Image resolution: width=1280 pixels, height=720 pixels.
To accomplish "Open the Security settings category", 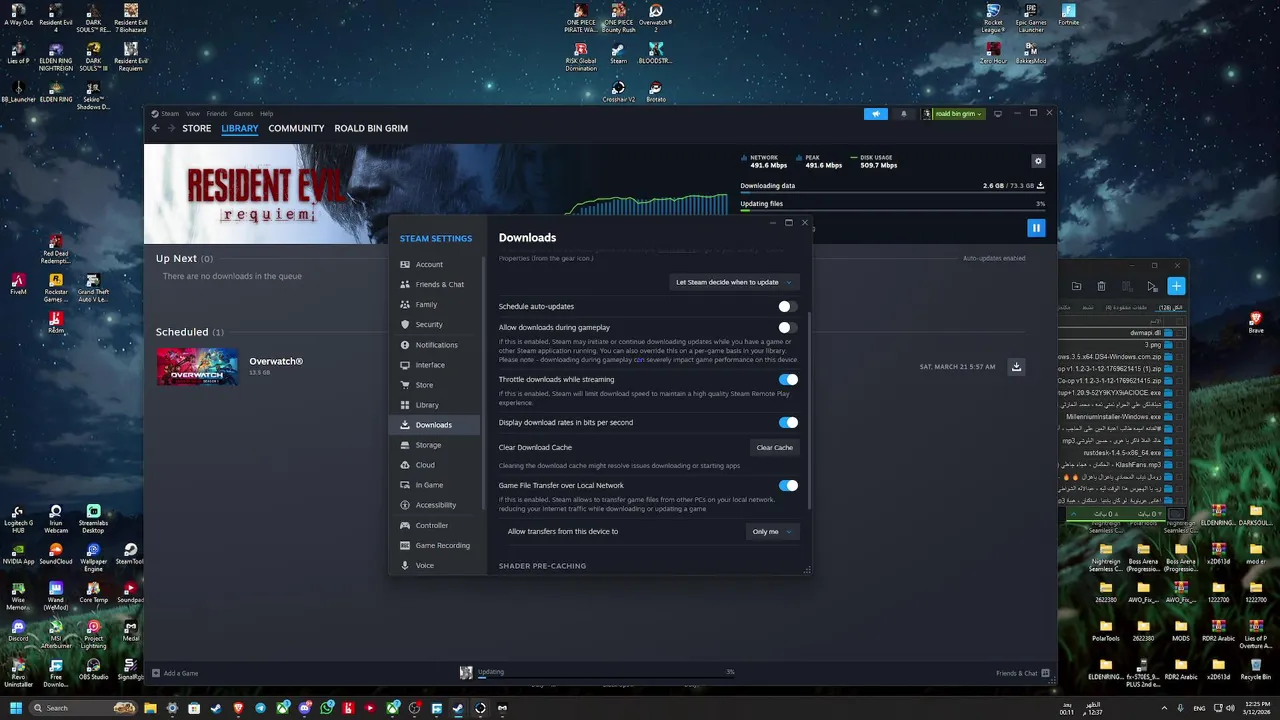I will 434,324.
